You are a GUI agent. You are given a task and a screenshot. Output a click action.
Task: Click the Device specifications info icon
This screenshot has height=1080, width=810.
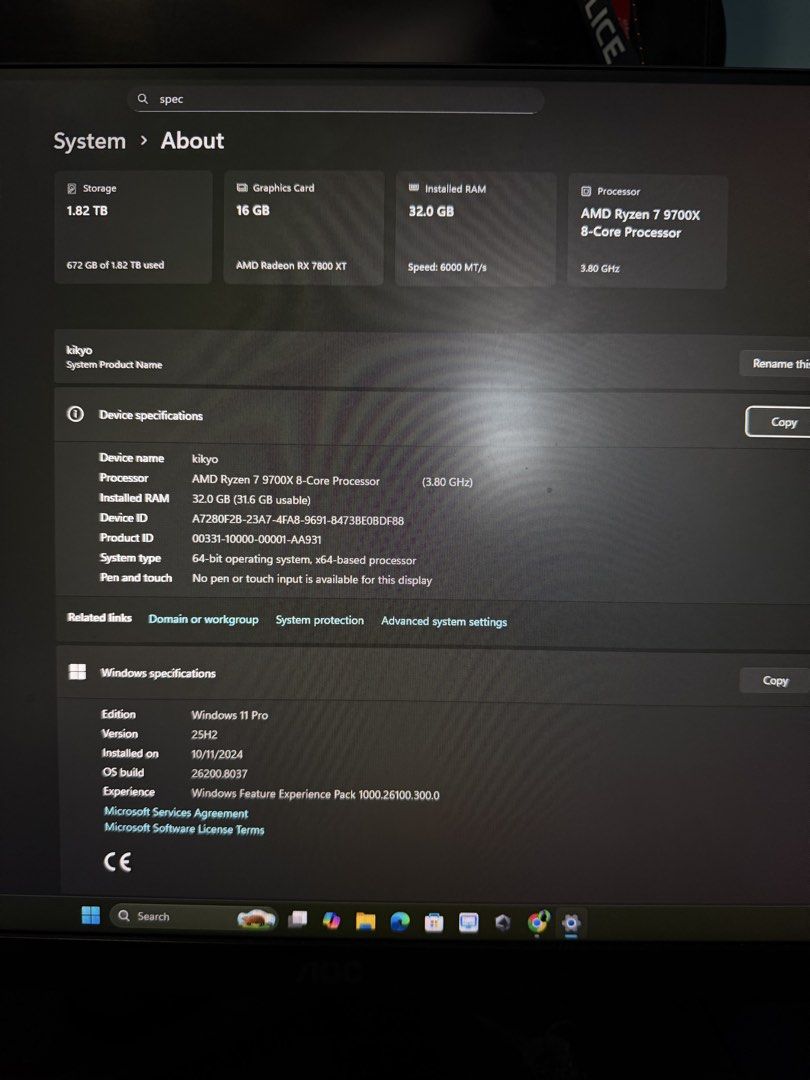coord(75,415)
